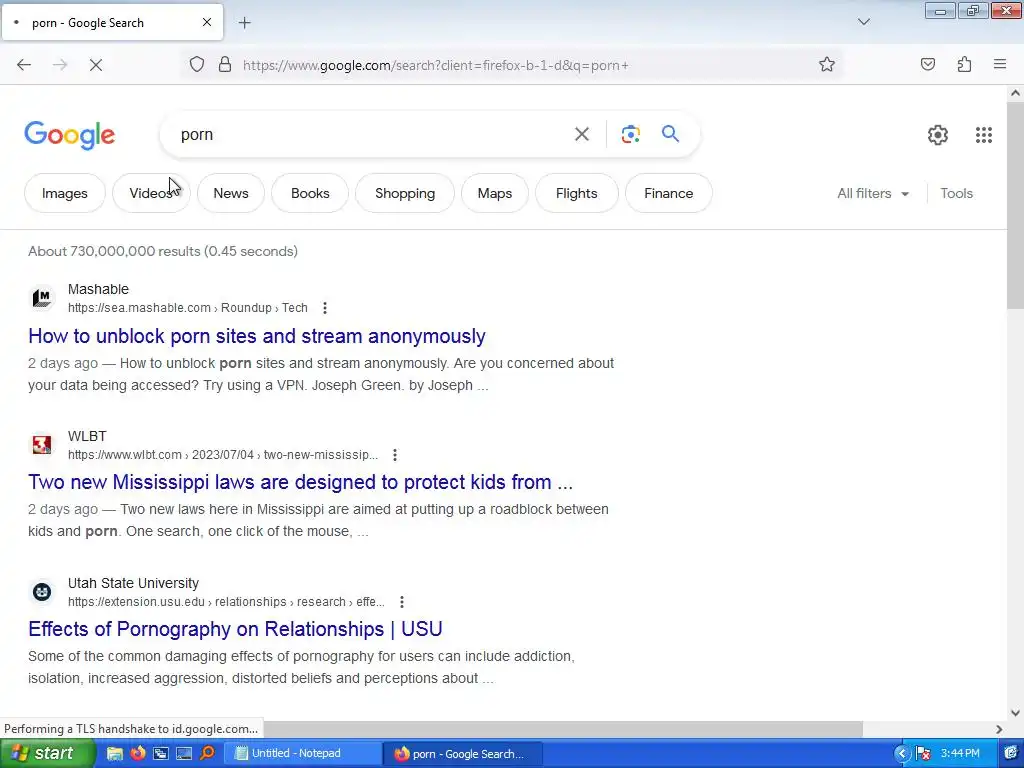The image size is (1024, 768).
Task: Switch to Books results
Action: [310, 193]
